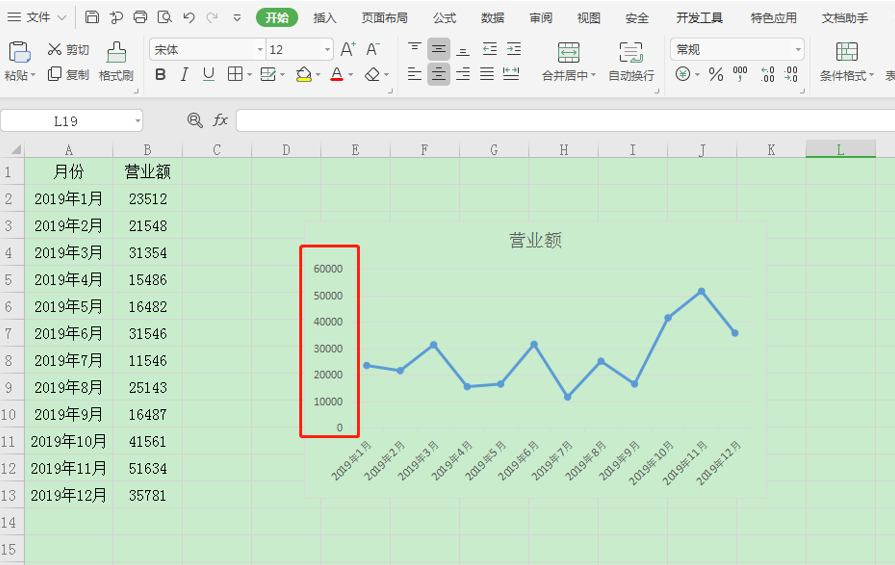Image resolution: width=895 pixels, height=565 pixels.
Task: Click the 合并居中 merge and center button
Action: click(x=569, y=61)
